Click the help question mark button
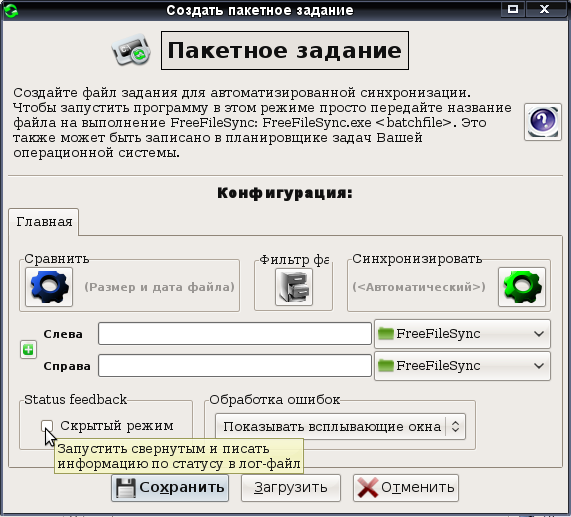This screenshot has width=571, height=517. 543,122
